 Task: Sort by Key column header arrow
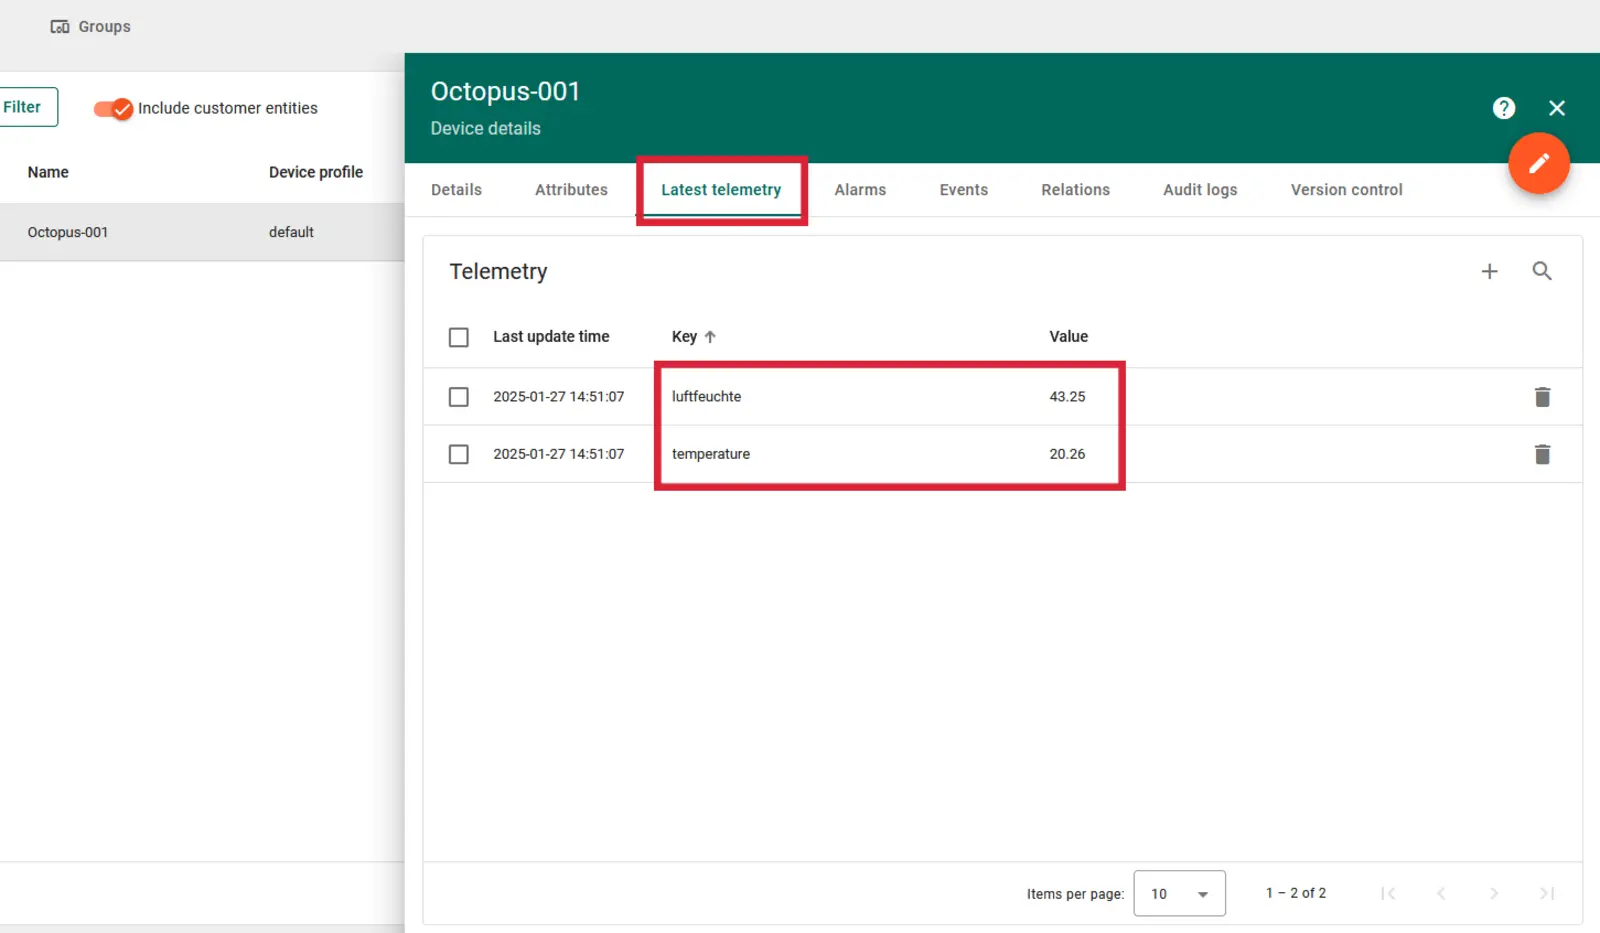pos(709,337)
